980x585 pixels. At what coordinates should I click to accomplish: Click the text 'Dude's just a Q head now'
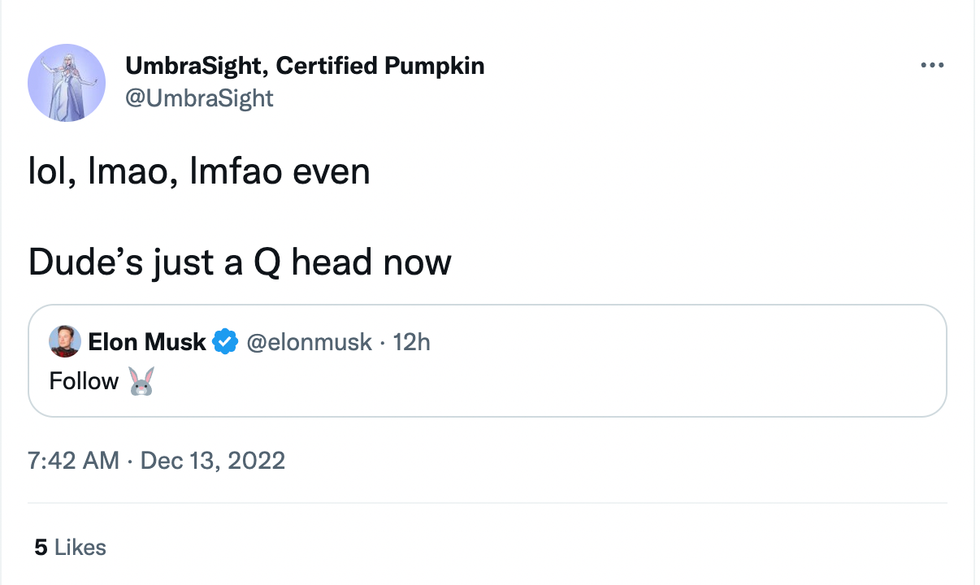[x=240, y=262]
